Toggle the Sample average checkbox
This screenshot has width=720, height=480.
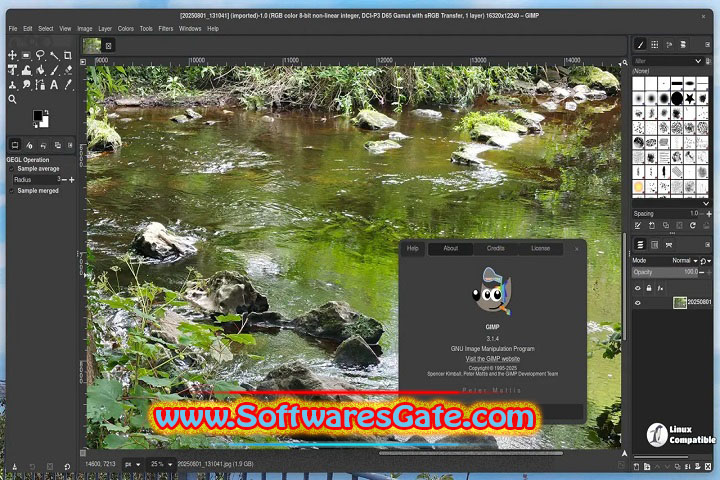(12, 169)
